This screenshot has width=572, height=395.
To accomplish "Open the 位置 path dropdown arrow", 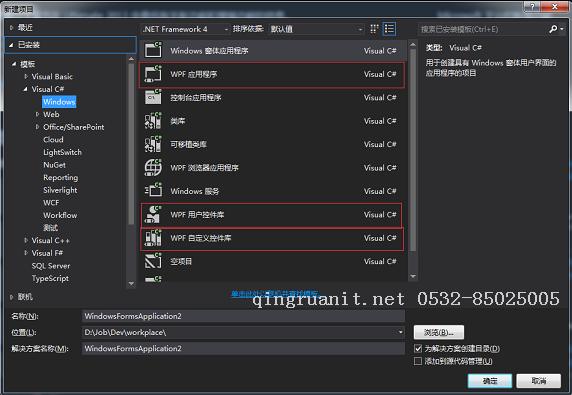I will 400,332.
